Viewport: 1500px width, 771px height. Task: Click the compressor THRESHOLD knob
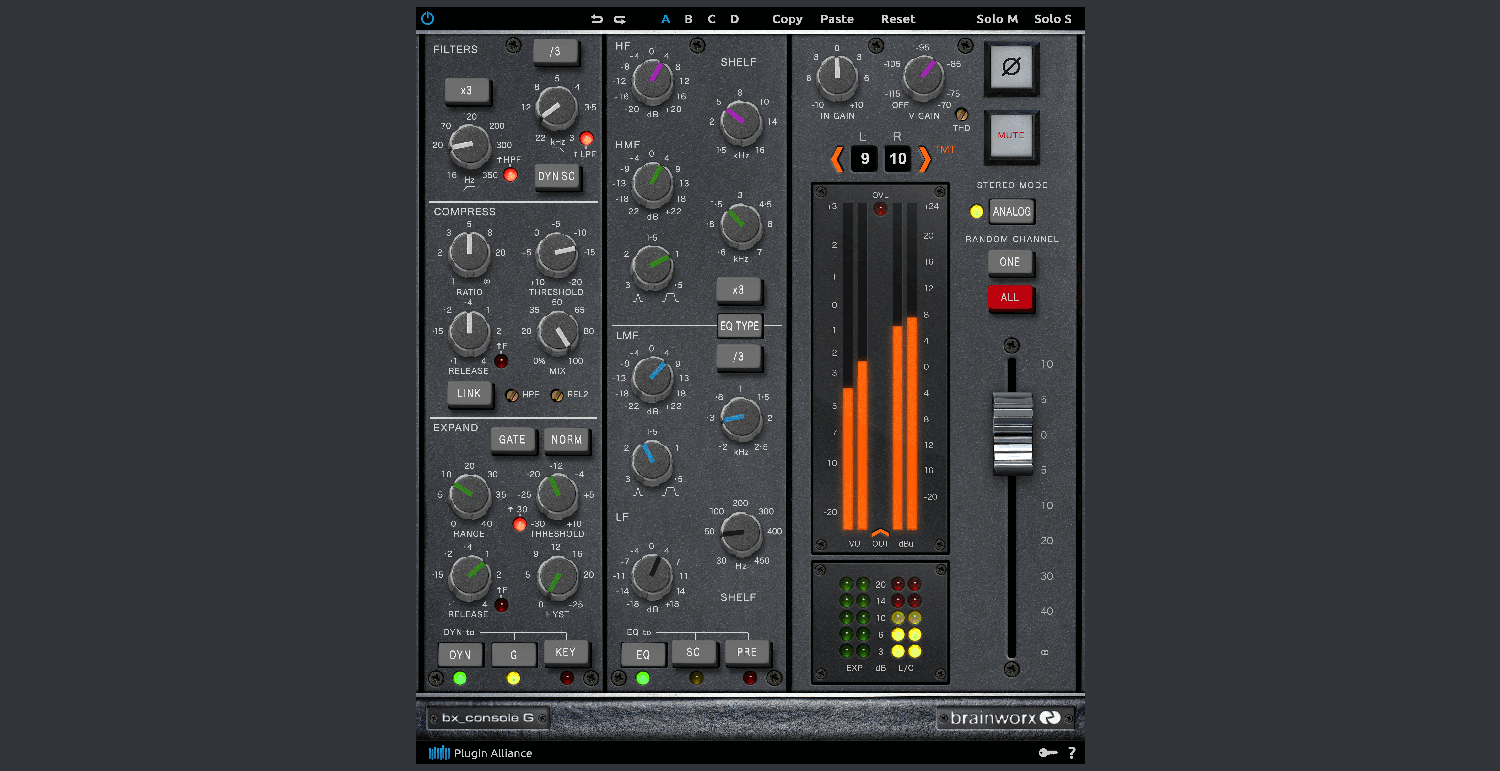557,254
